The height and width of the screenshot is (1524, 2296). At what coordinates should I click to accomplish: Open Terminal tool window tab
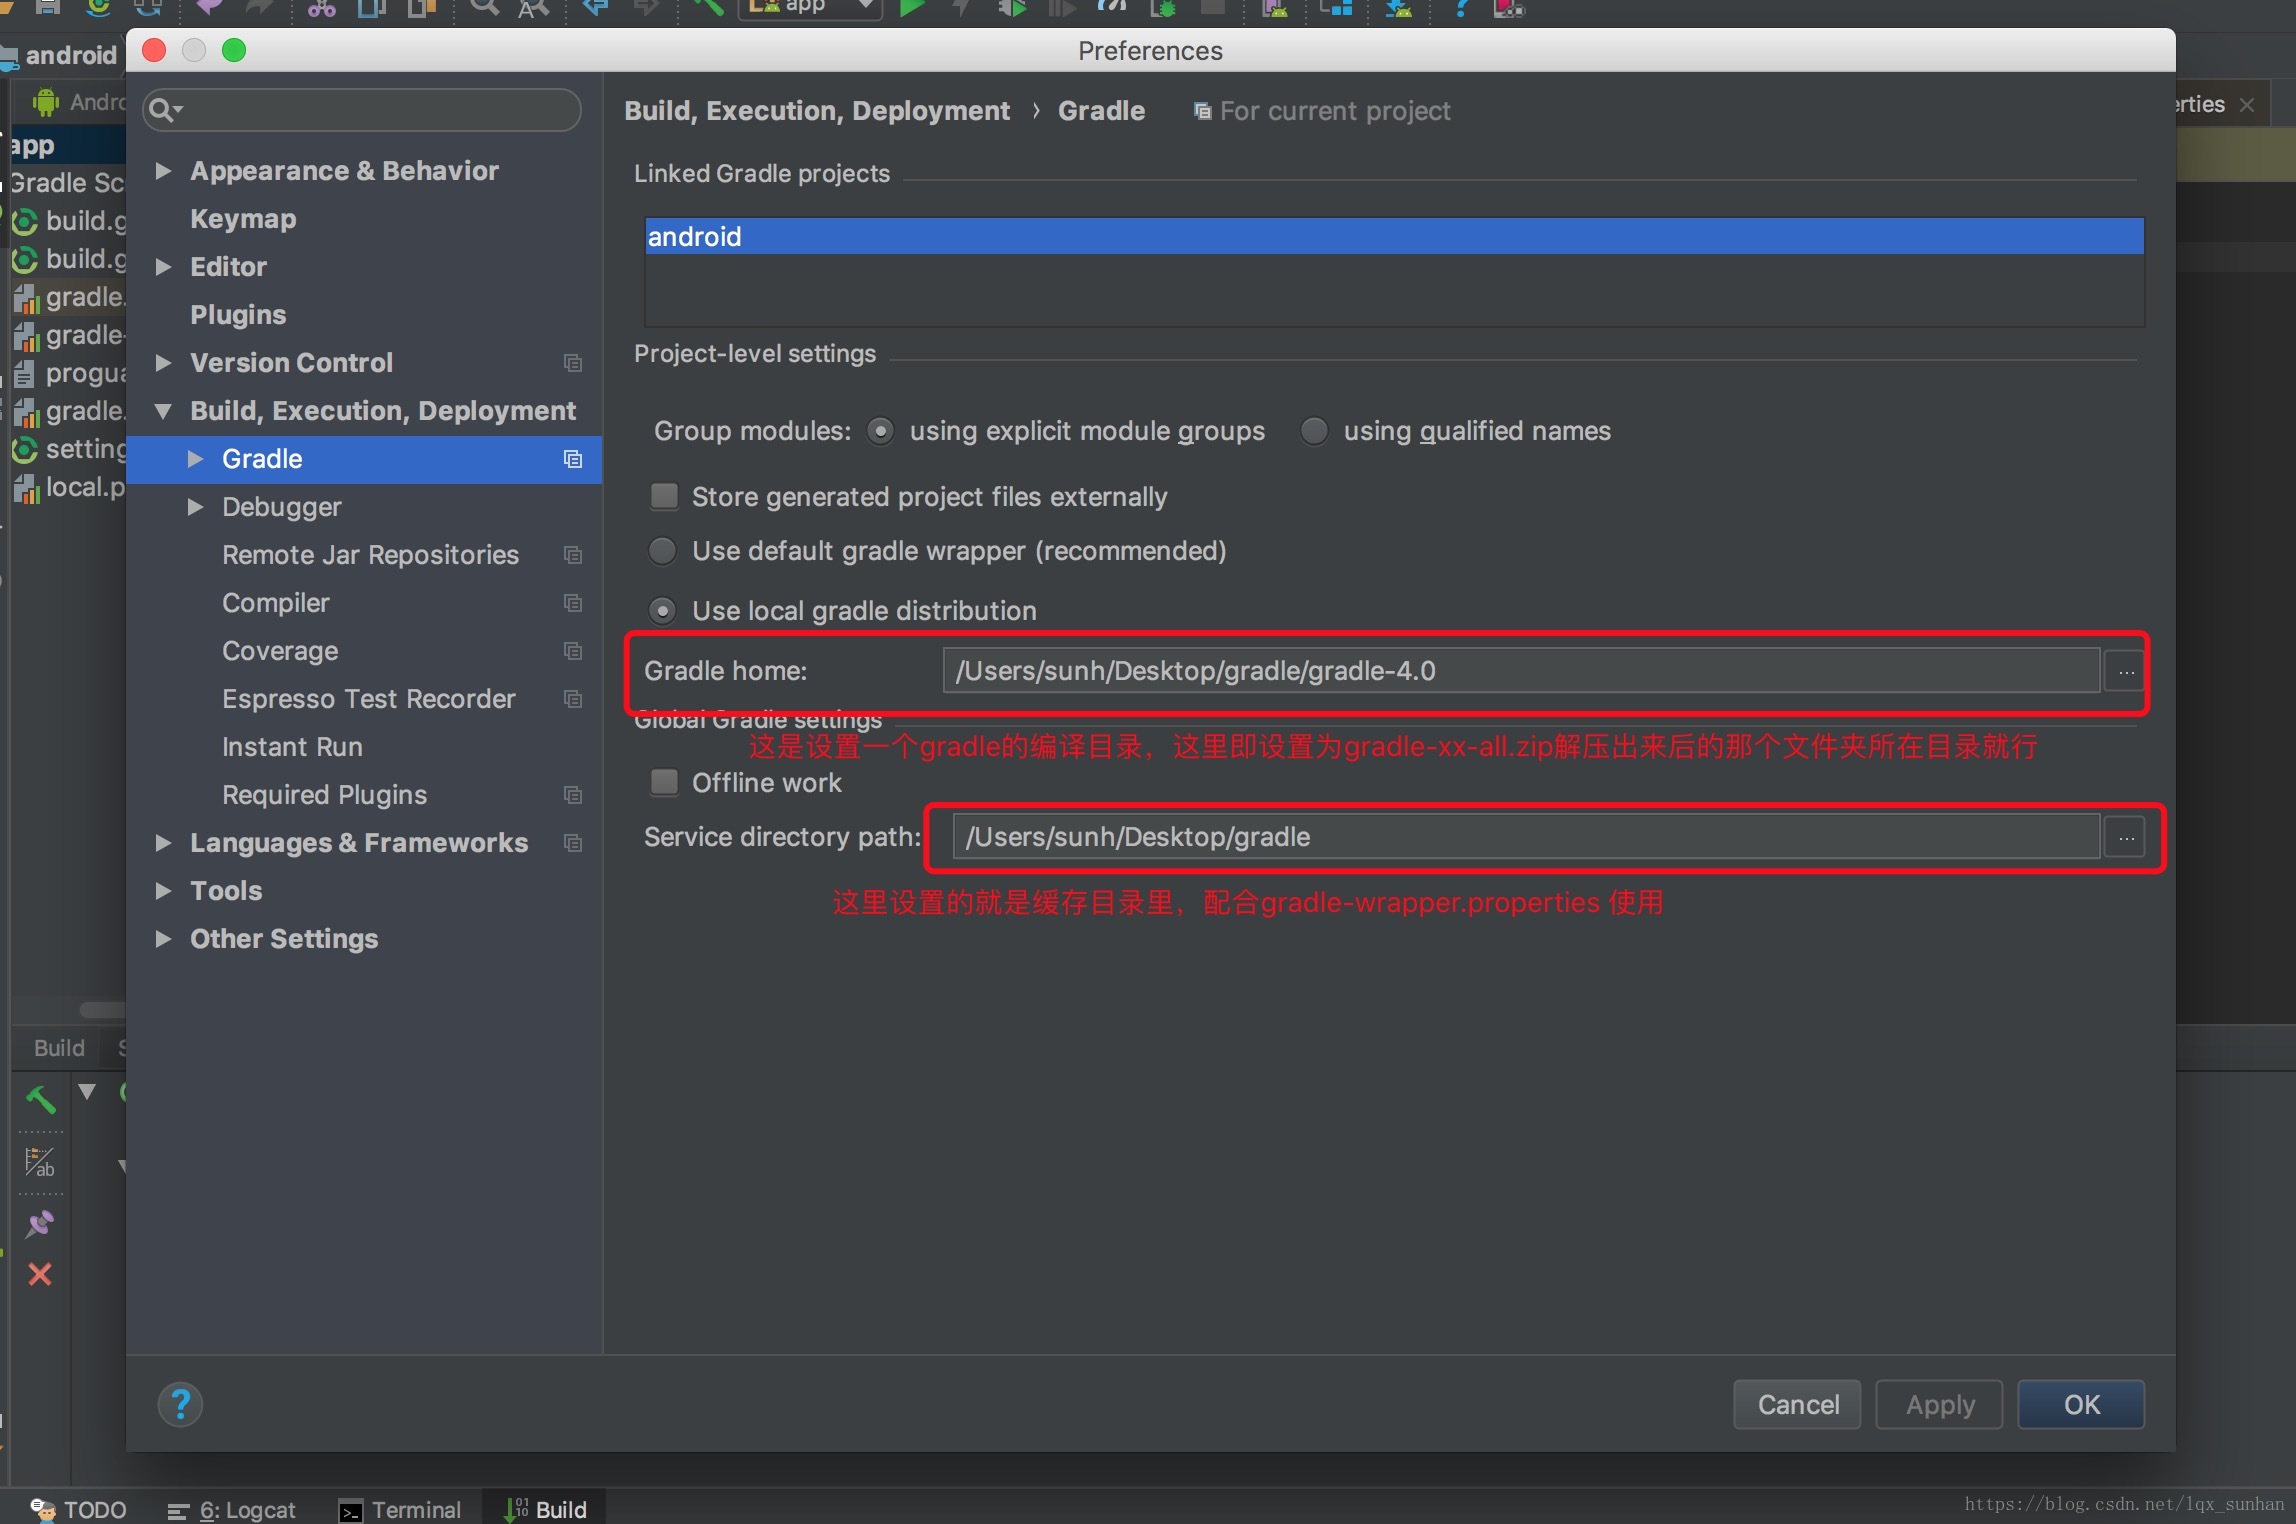(x=400, y=1509)
